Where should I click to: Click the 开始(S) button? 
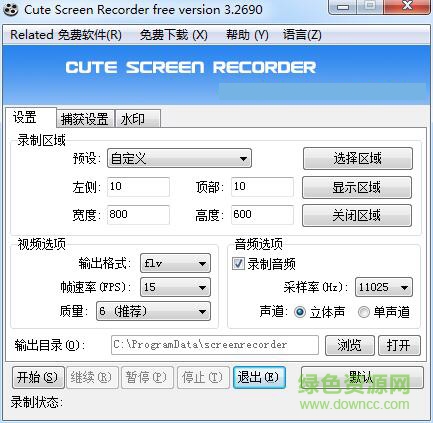(x=38, y=377)
